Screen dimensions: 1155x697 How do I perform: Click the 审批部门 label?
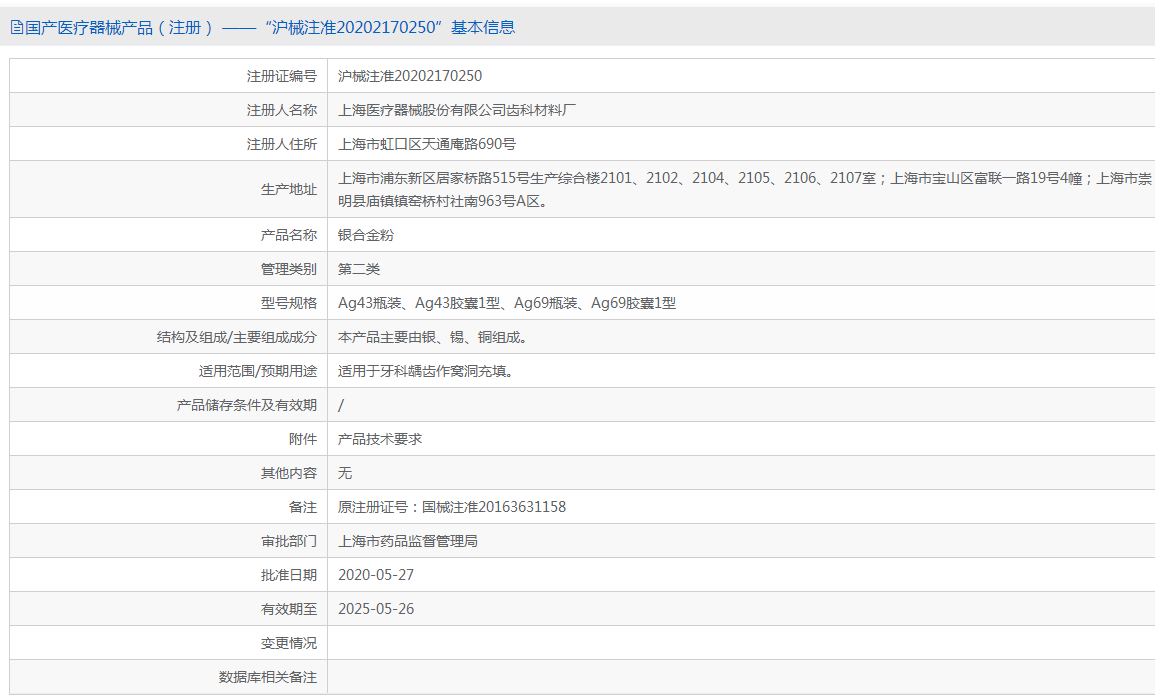point(289,541)
